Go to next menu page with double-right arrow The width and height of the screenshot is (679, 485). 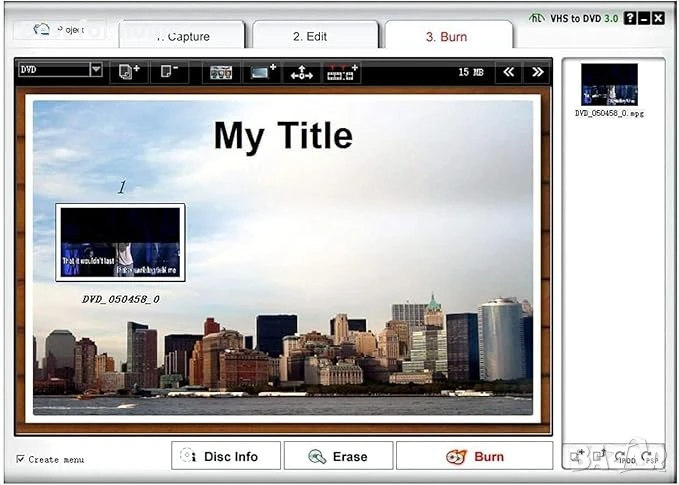tap(538, 72)
